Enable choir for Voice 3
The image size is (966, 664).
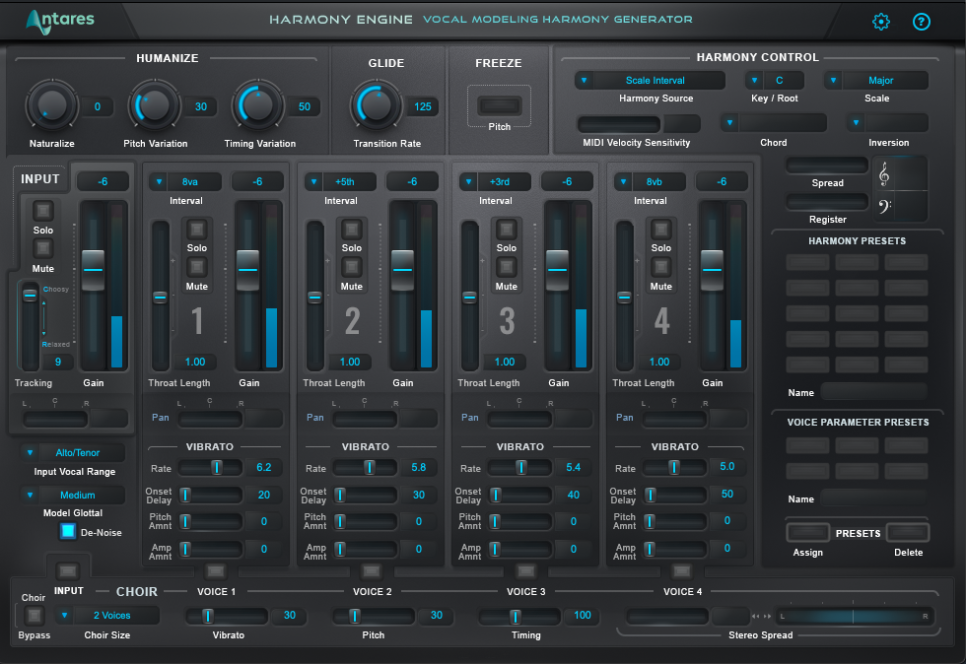point(526,571)
